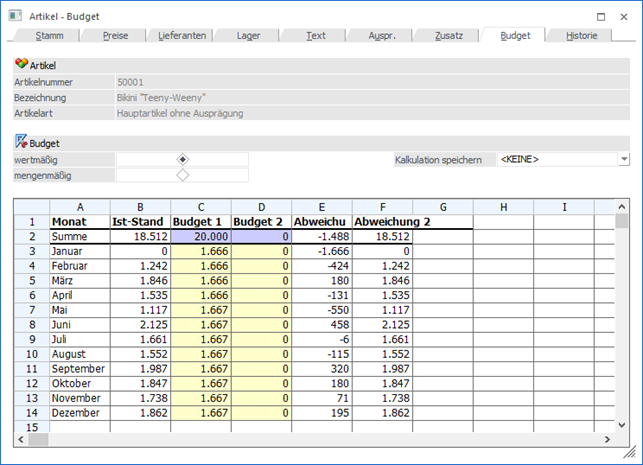Select the mengenmäßig radio option
643x465 pixels.
click(182, 175)
